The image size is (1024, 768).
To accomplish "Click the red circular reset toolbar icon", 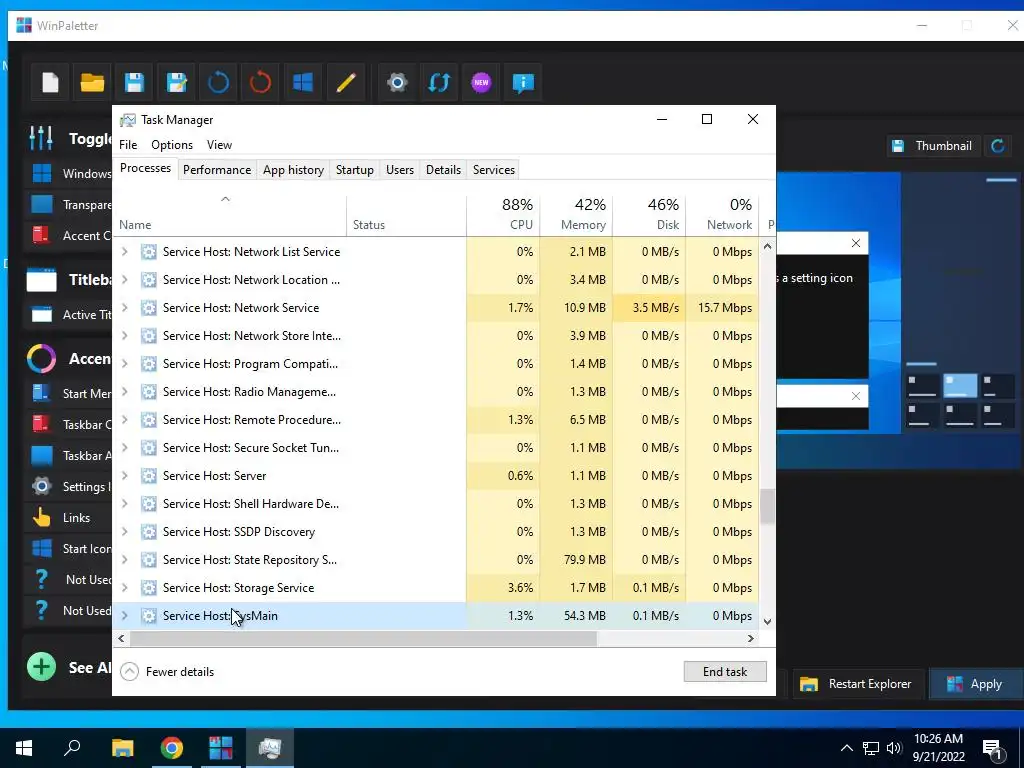I will [260, 82].
